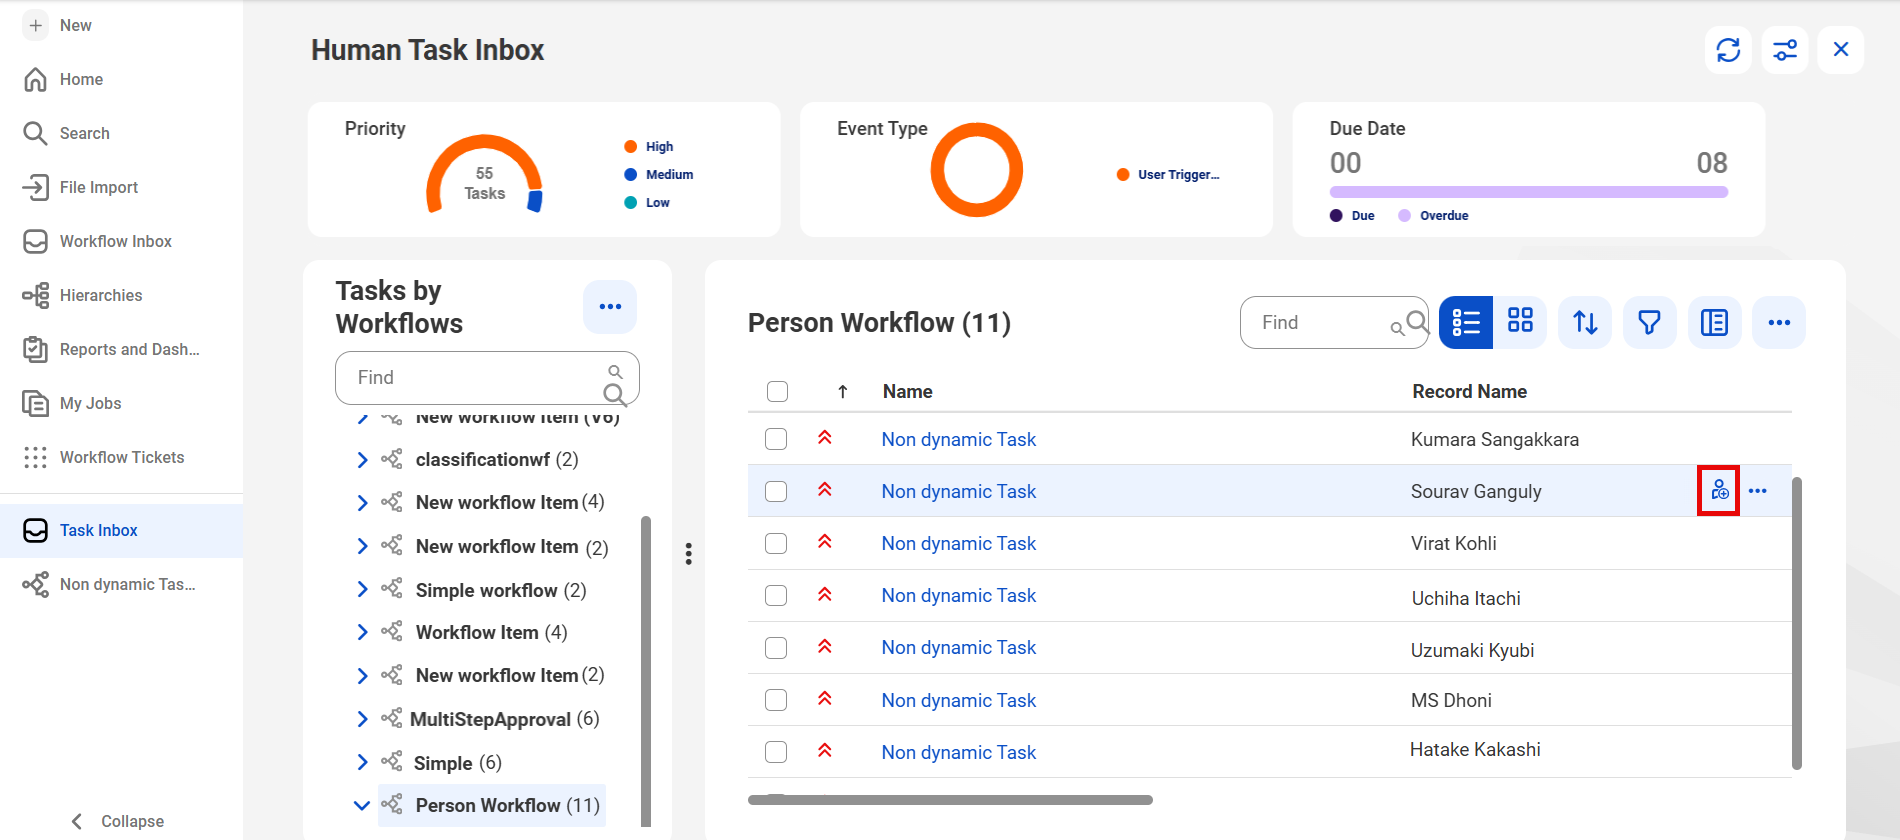Click search magnifier in workflows Find box
The image size is (1900, 840).
pos(615,394)
